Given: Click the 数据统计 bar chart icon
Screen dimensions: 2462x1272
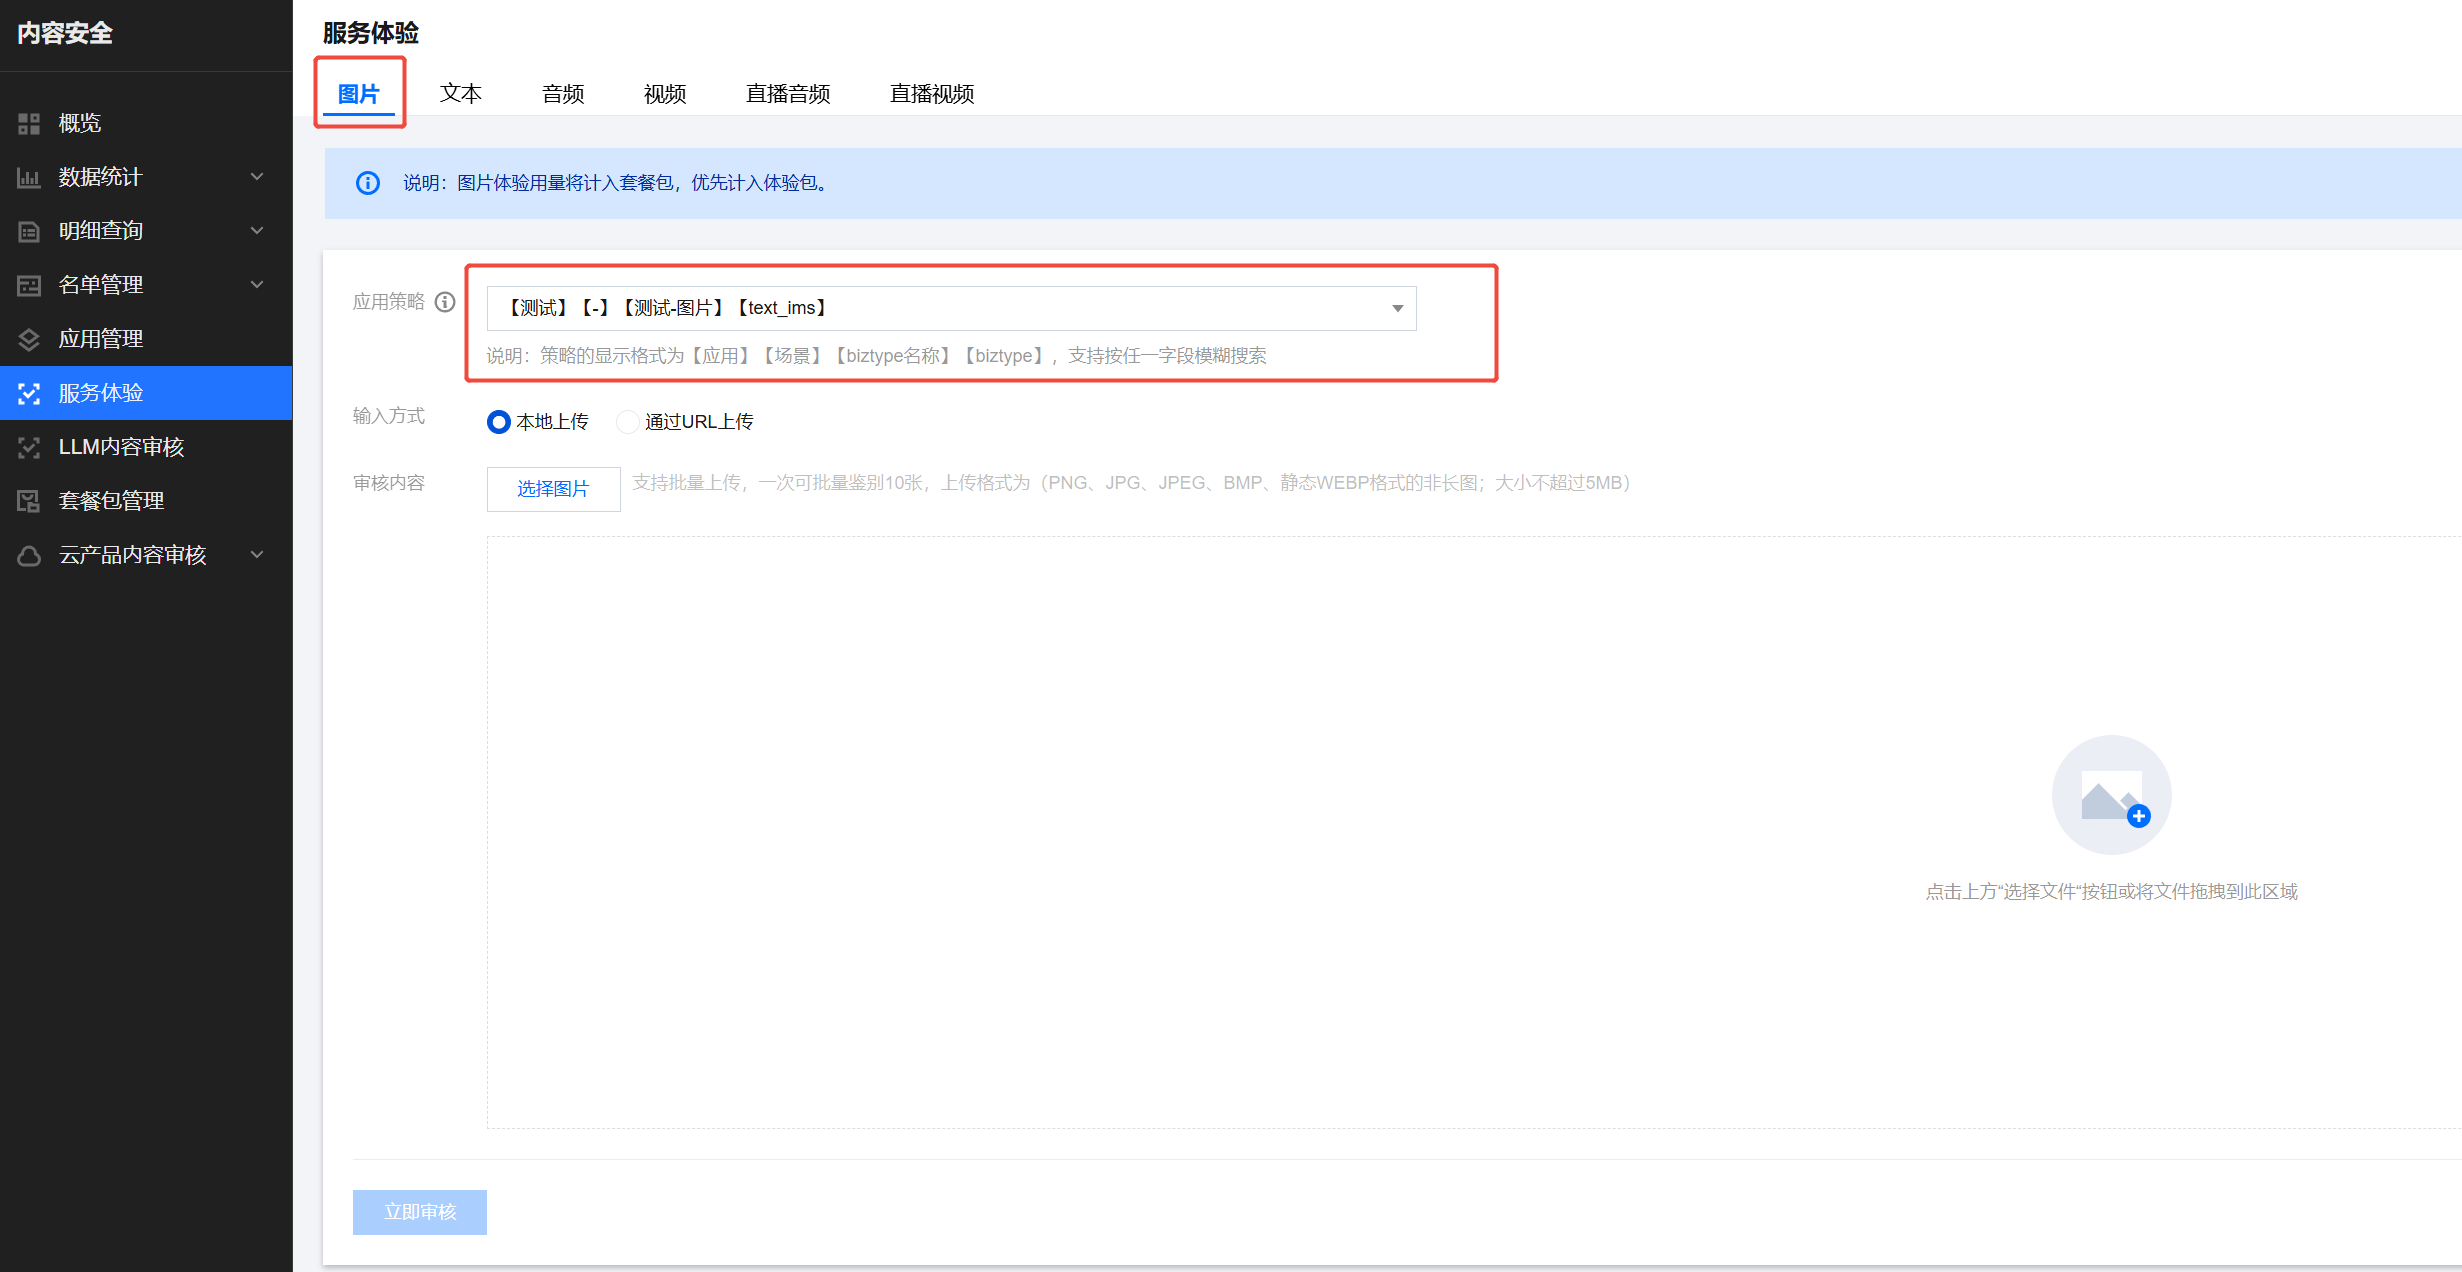Looking at the screenshot, I should [x=29, y=177].
